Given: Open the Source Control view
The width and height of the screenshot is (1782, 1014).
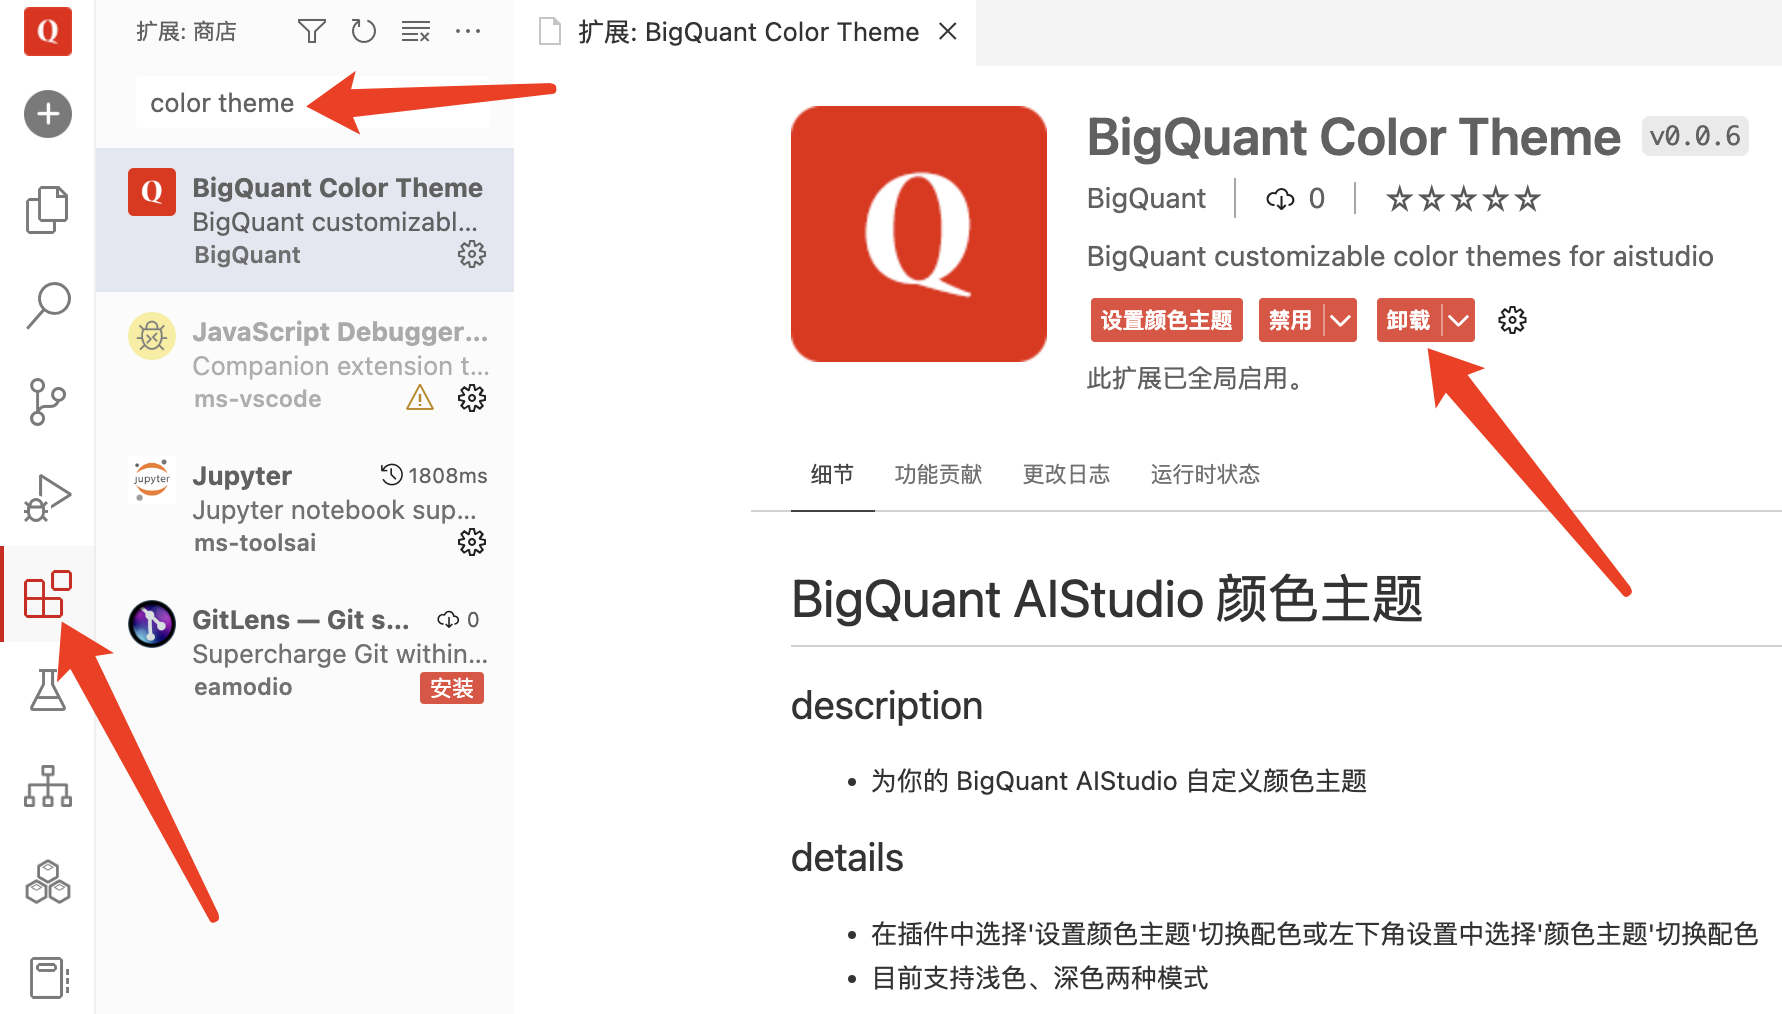Looking at the screenshot, I should [x=48, y=401].
